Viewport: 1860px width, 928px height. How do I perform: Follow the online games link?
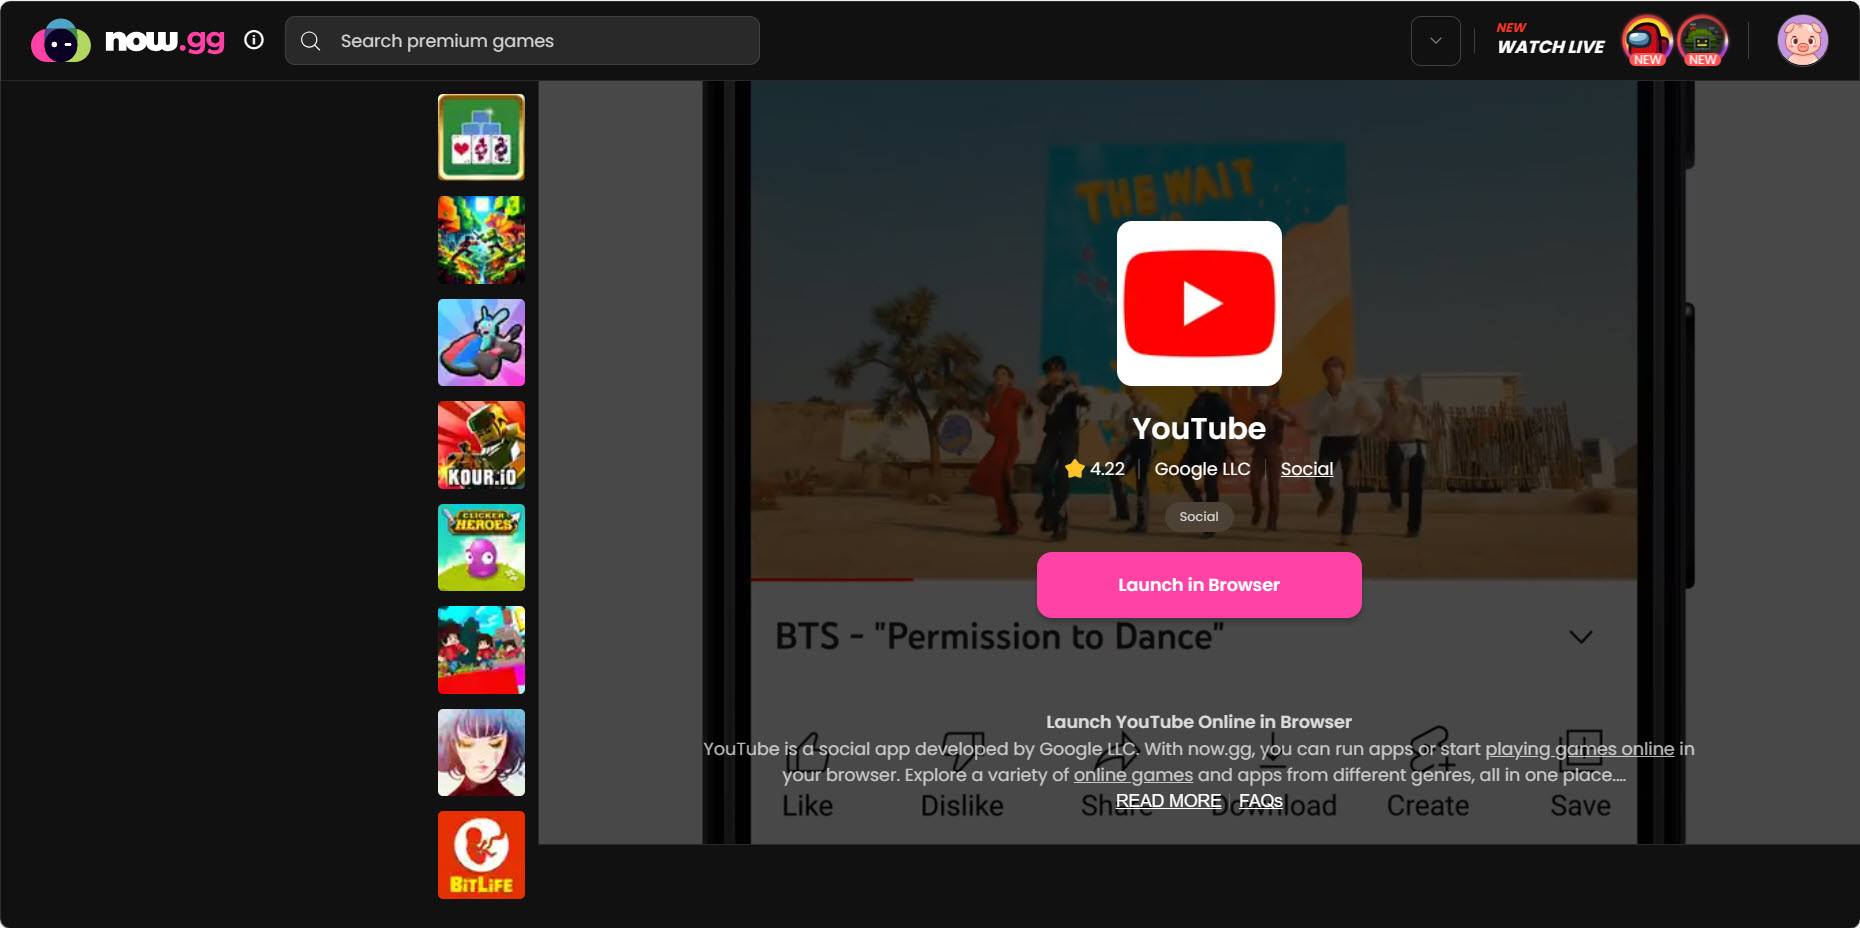point(1133,775)
